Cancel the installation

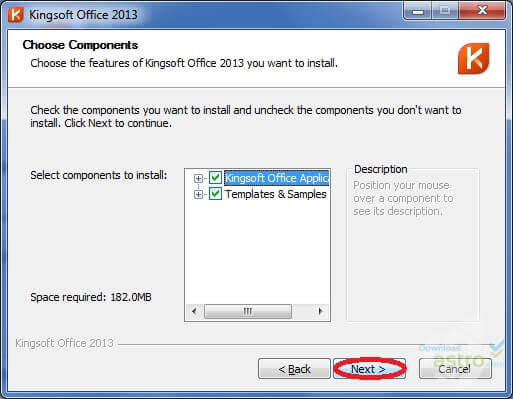pyautogui.click(x=455, y=369)
